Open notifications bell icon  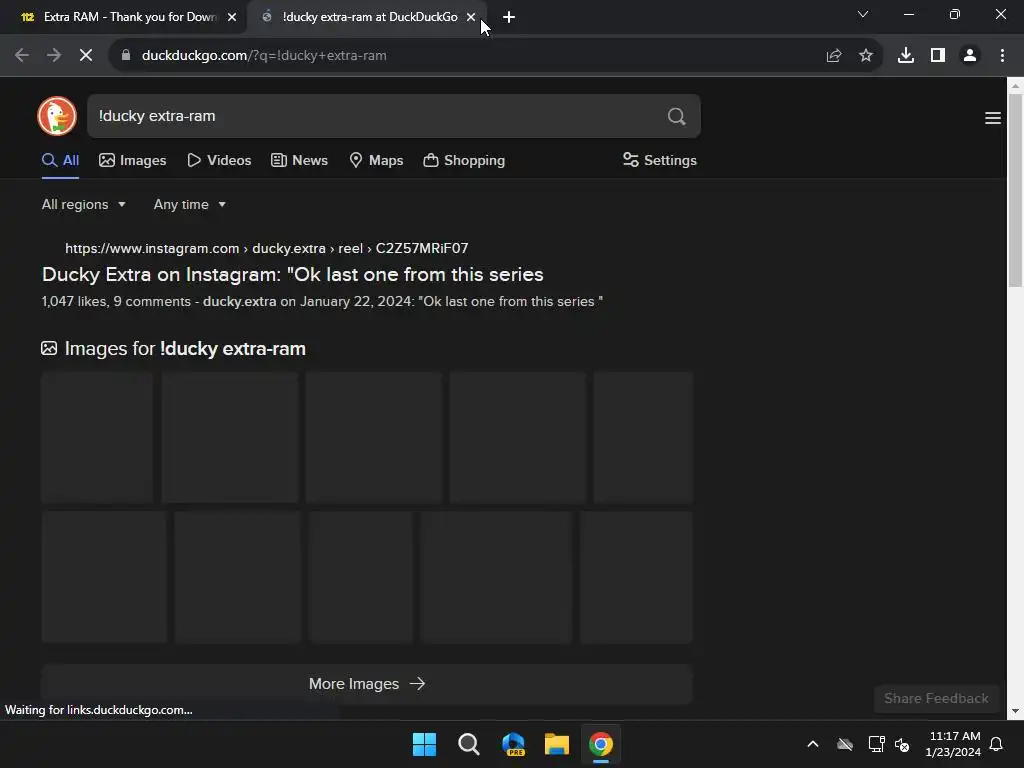click(x=996, y=744)
